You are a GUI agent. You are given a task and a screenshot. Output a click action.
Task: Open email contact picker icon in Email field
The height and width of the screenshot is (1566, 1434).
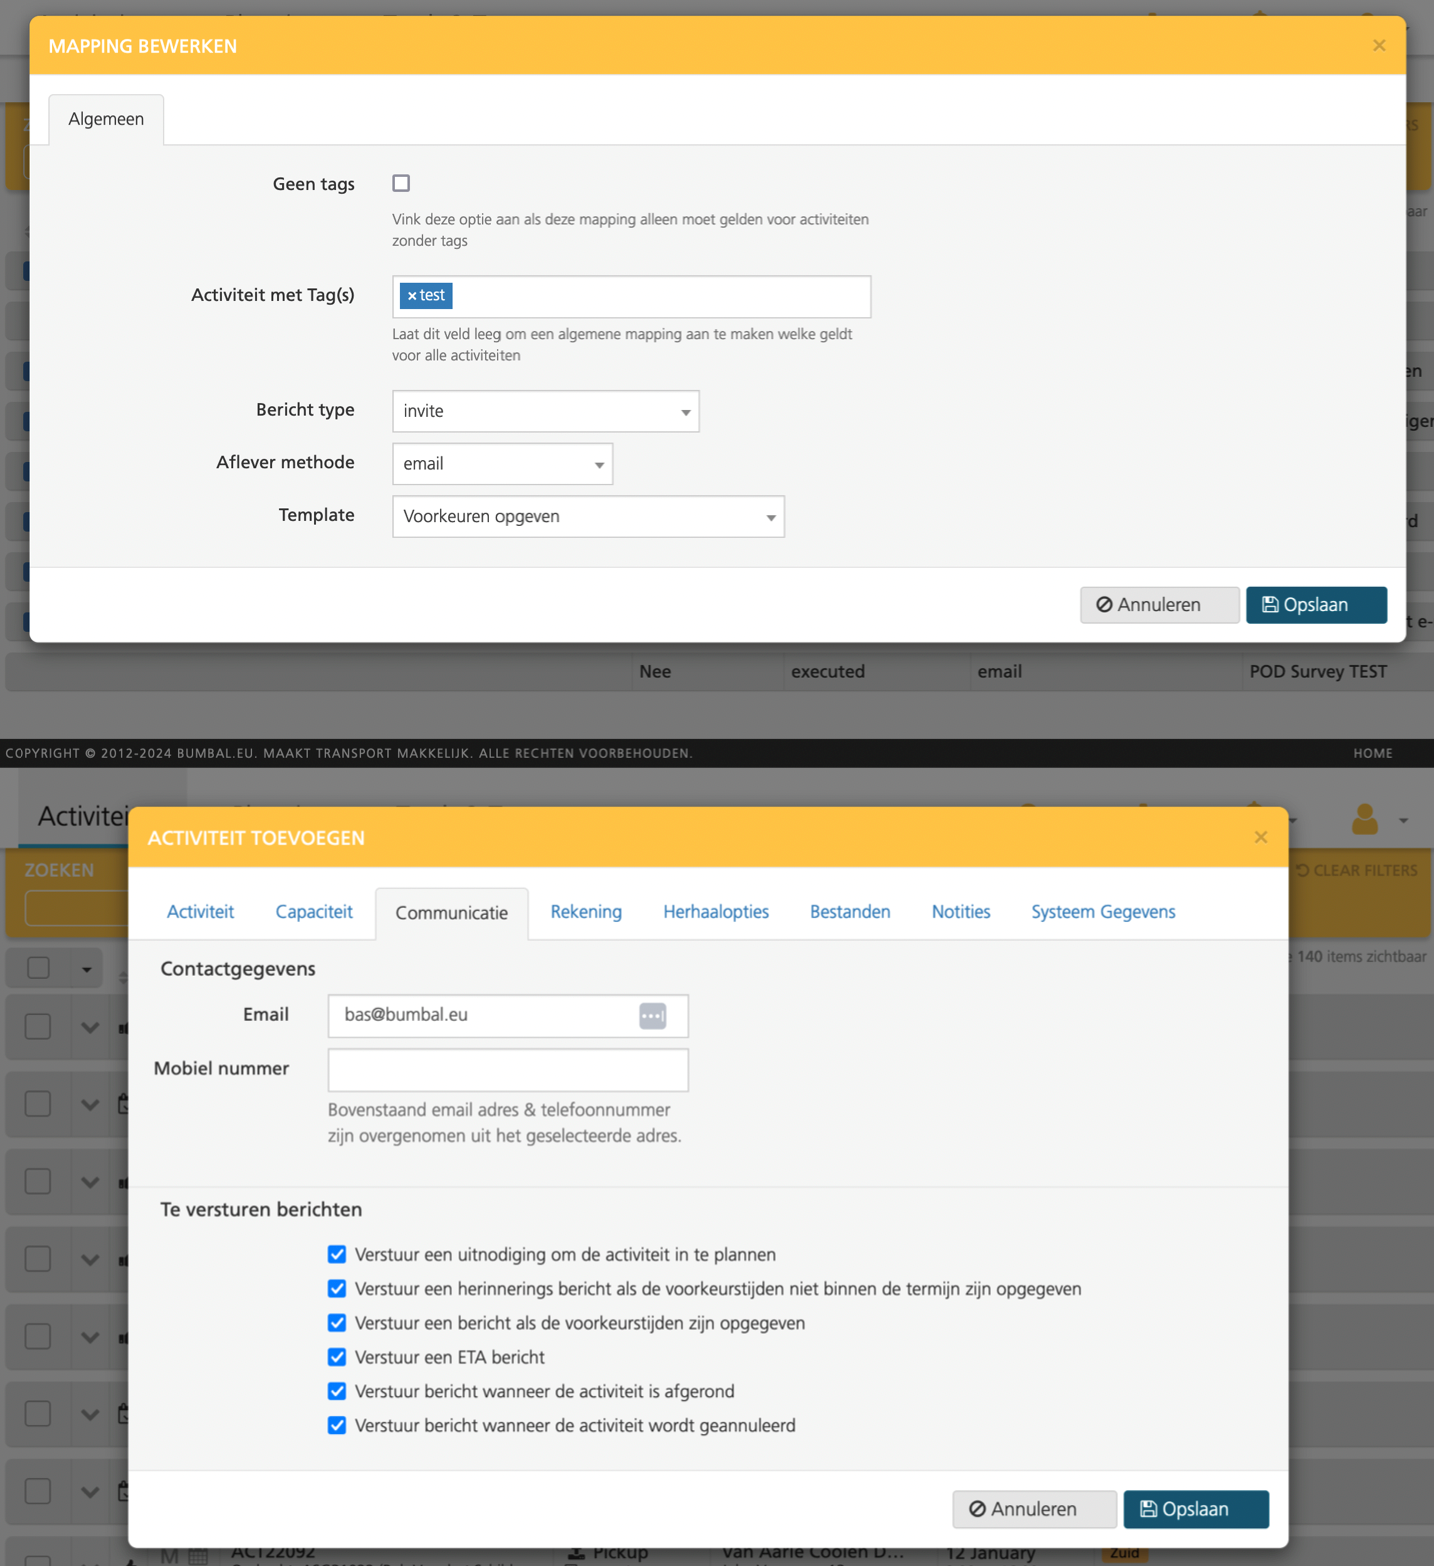point(653,1015)
